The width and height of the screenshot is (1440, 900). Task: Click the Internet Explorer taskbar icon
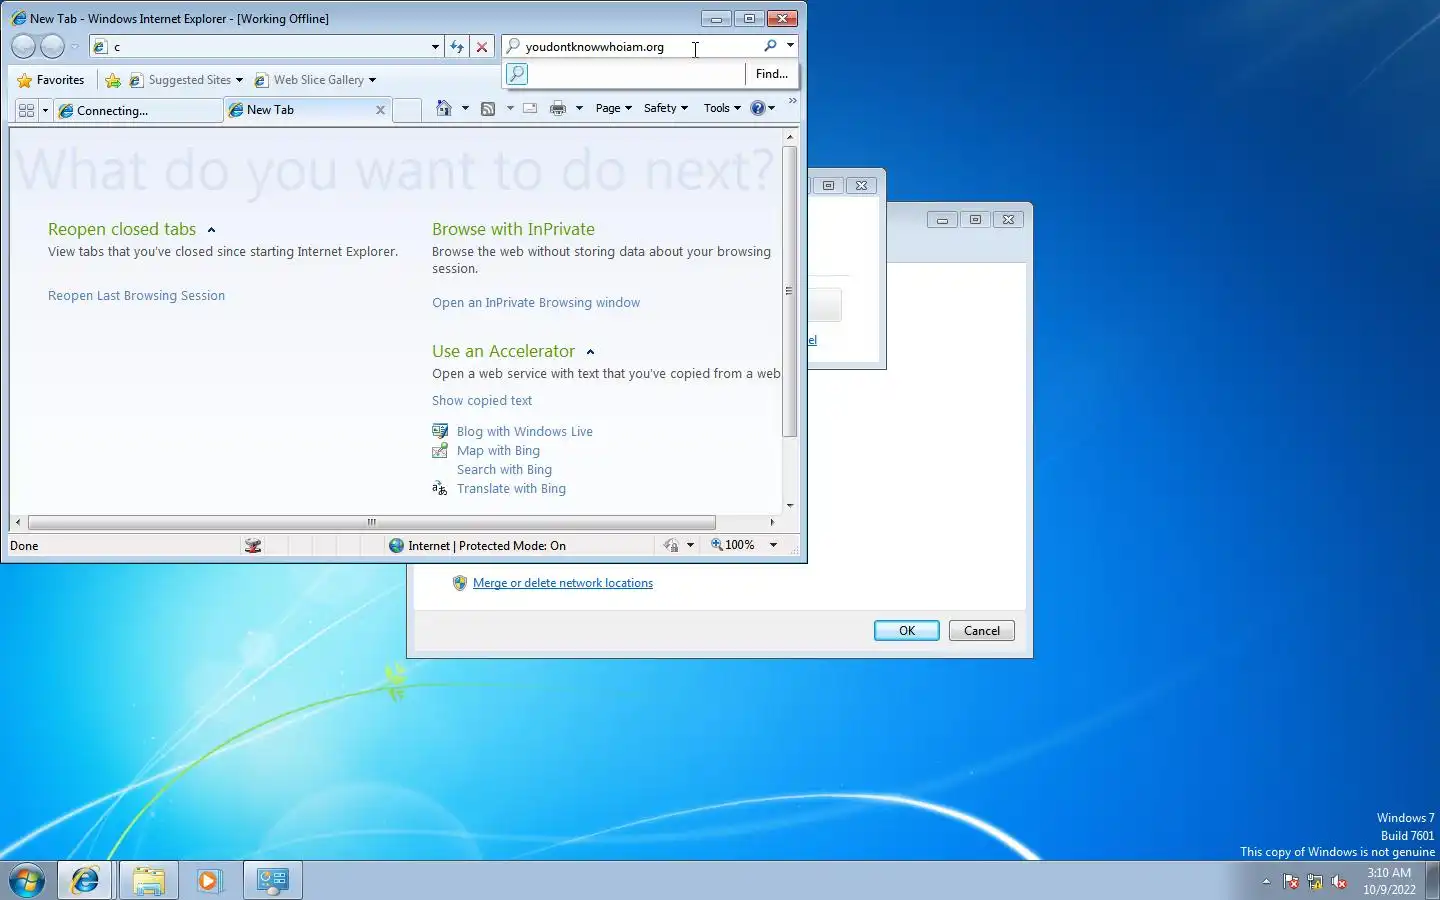pyautogui.click(x=85, y=880)
